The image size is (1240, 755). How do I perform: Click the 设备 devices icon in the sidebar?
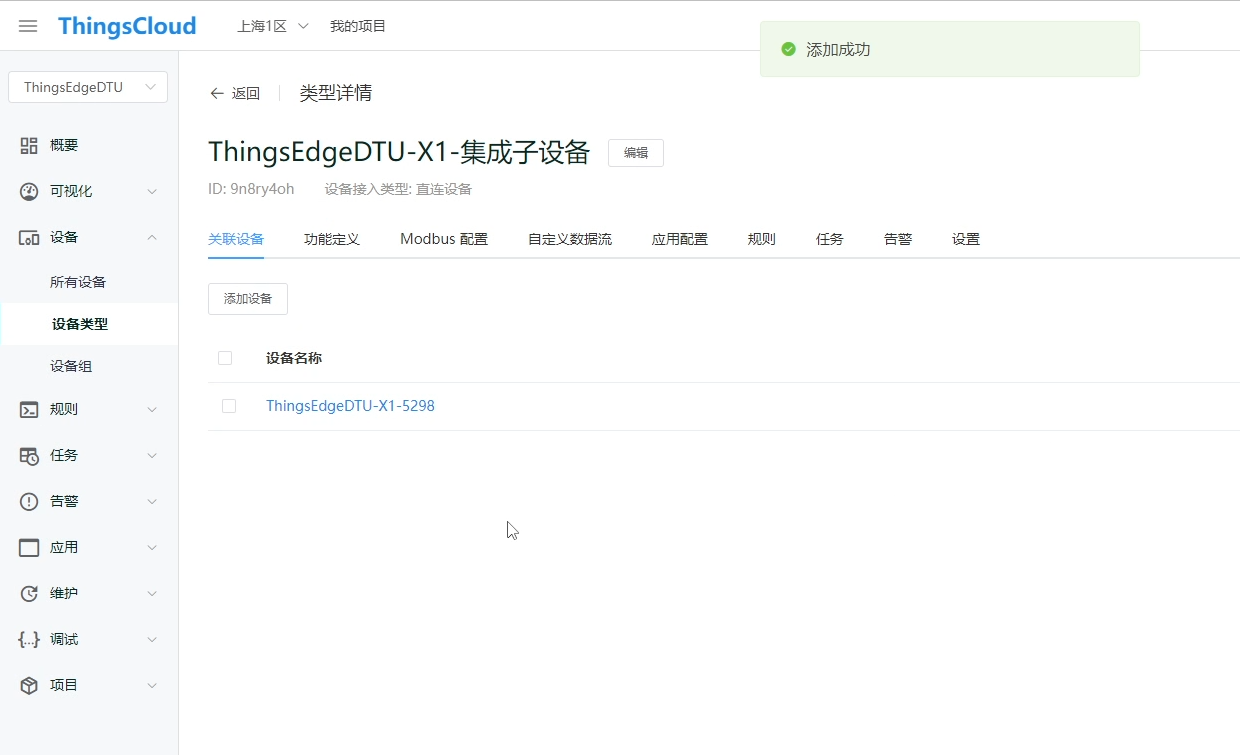29,237
